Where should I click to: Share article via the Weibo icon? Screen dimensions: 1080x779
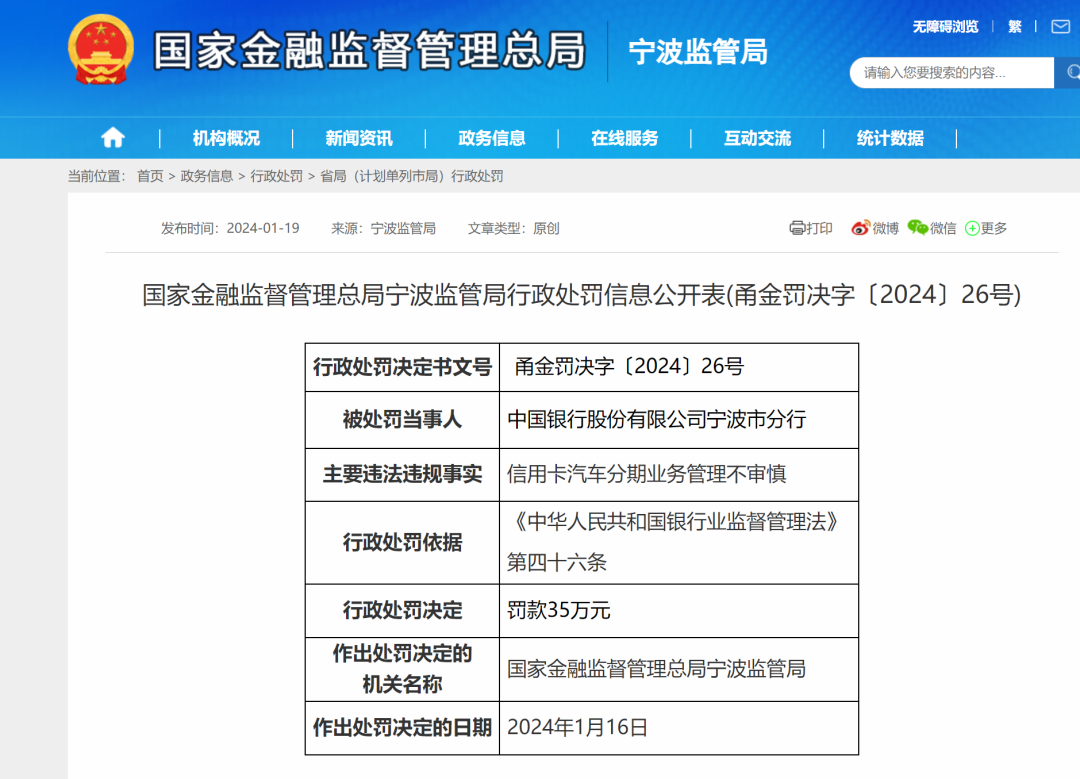[x=860, y=228]
